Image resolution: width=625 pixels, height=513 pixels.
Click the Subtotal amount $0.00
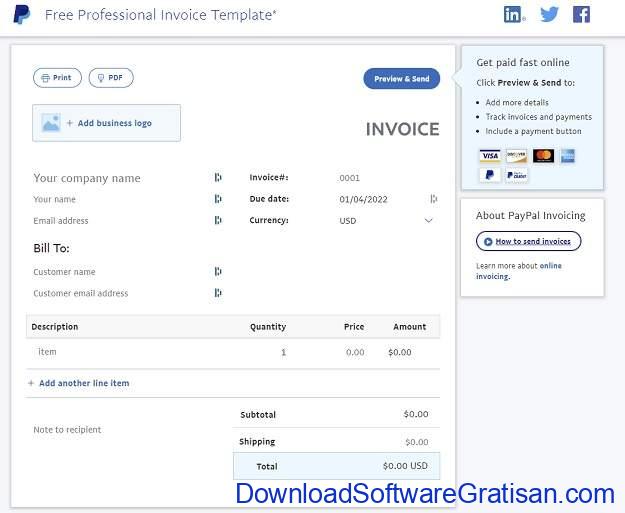(x=416, y=414)
